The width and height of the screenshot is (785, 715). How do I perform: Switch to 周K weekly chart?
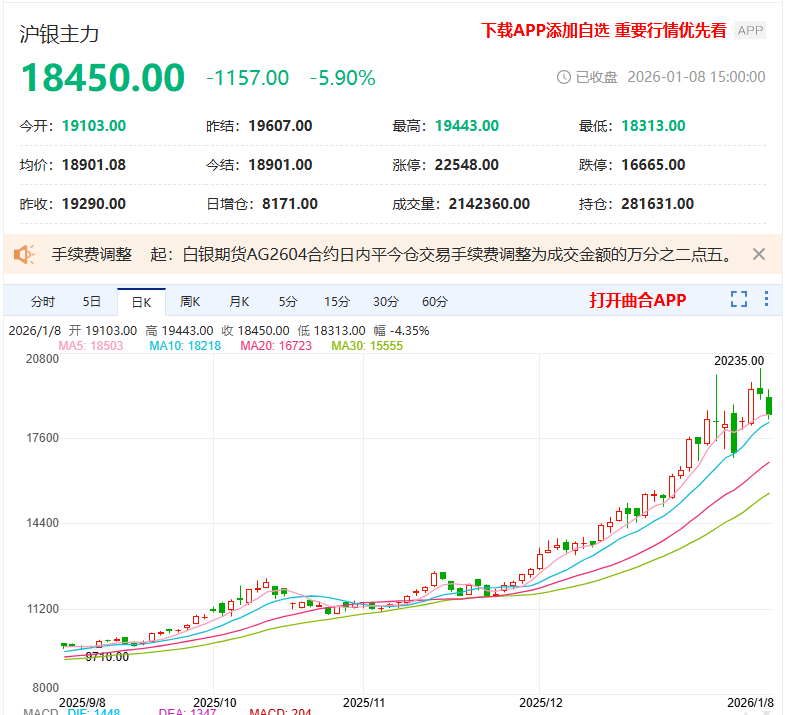point(190,301)
